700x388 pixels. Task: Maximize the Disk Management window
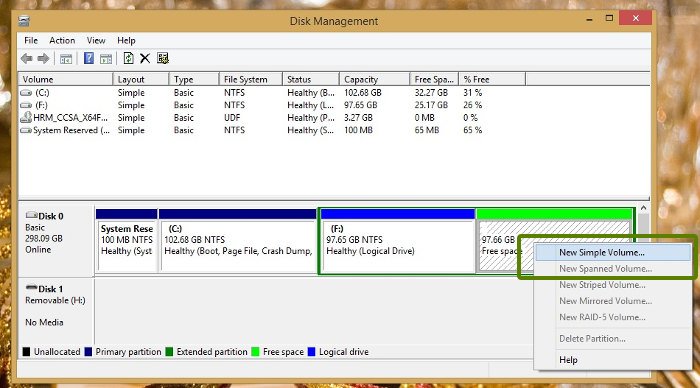pyautogui.click(x=609, y=18)
